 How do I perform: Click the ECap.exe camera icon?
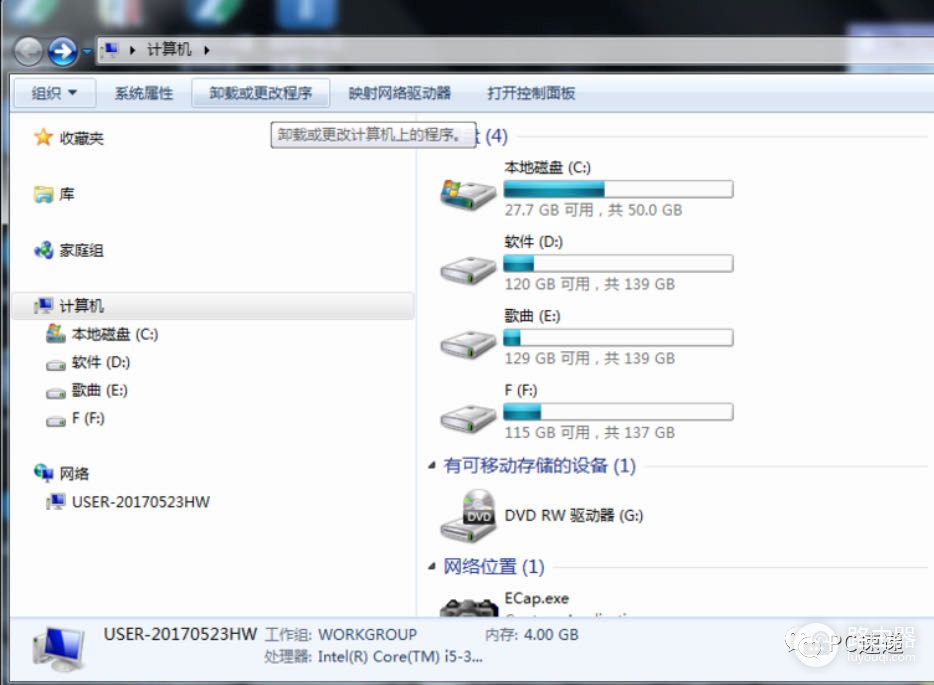point(469,607)
